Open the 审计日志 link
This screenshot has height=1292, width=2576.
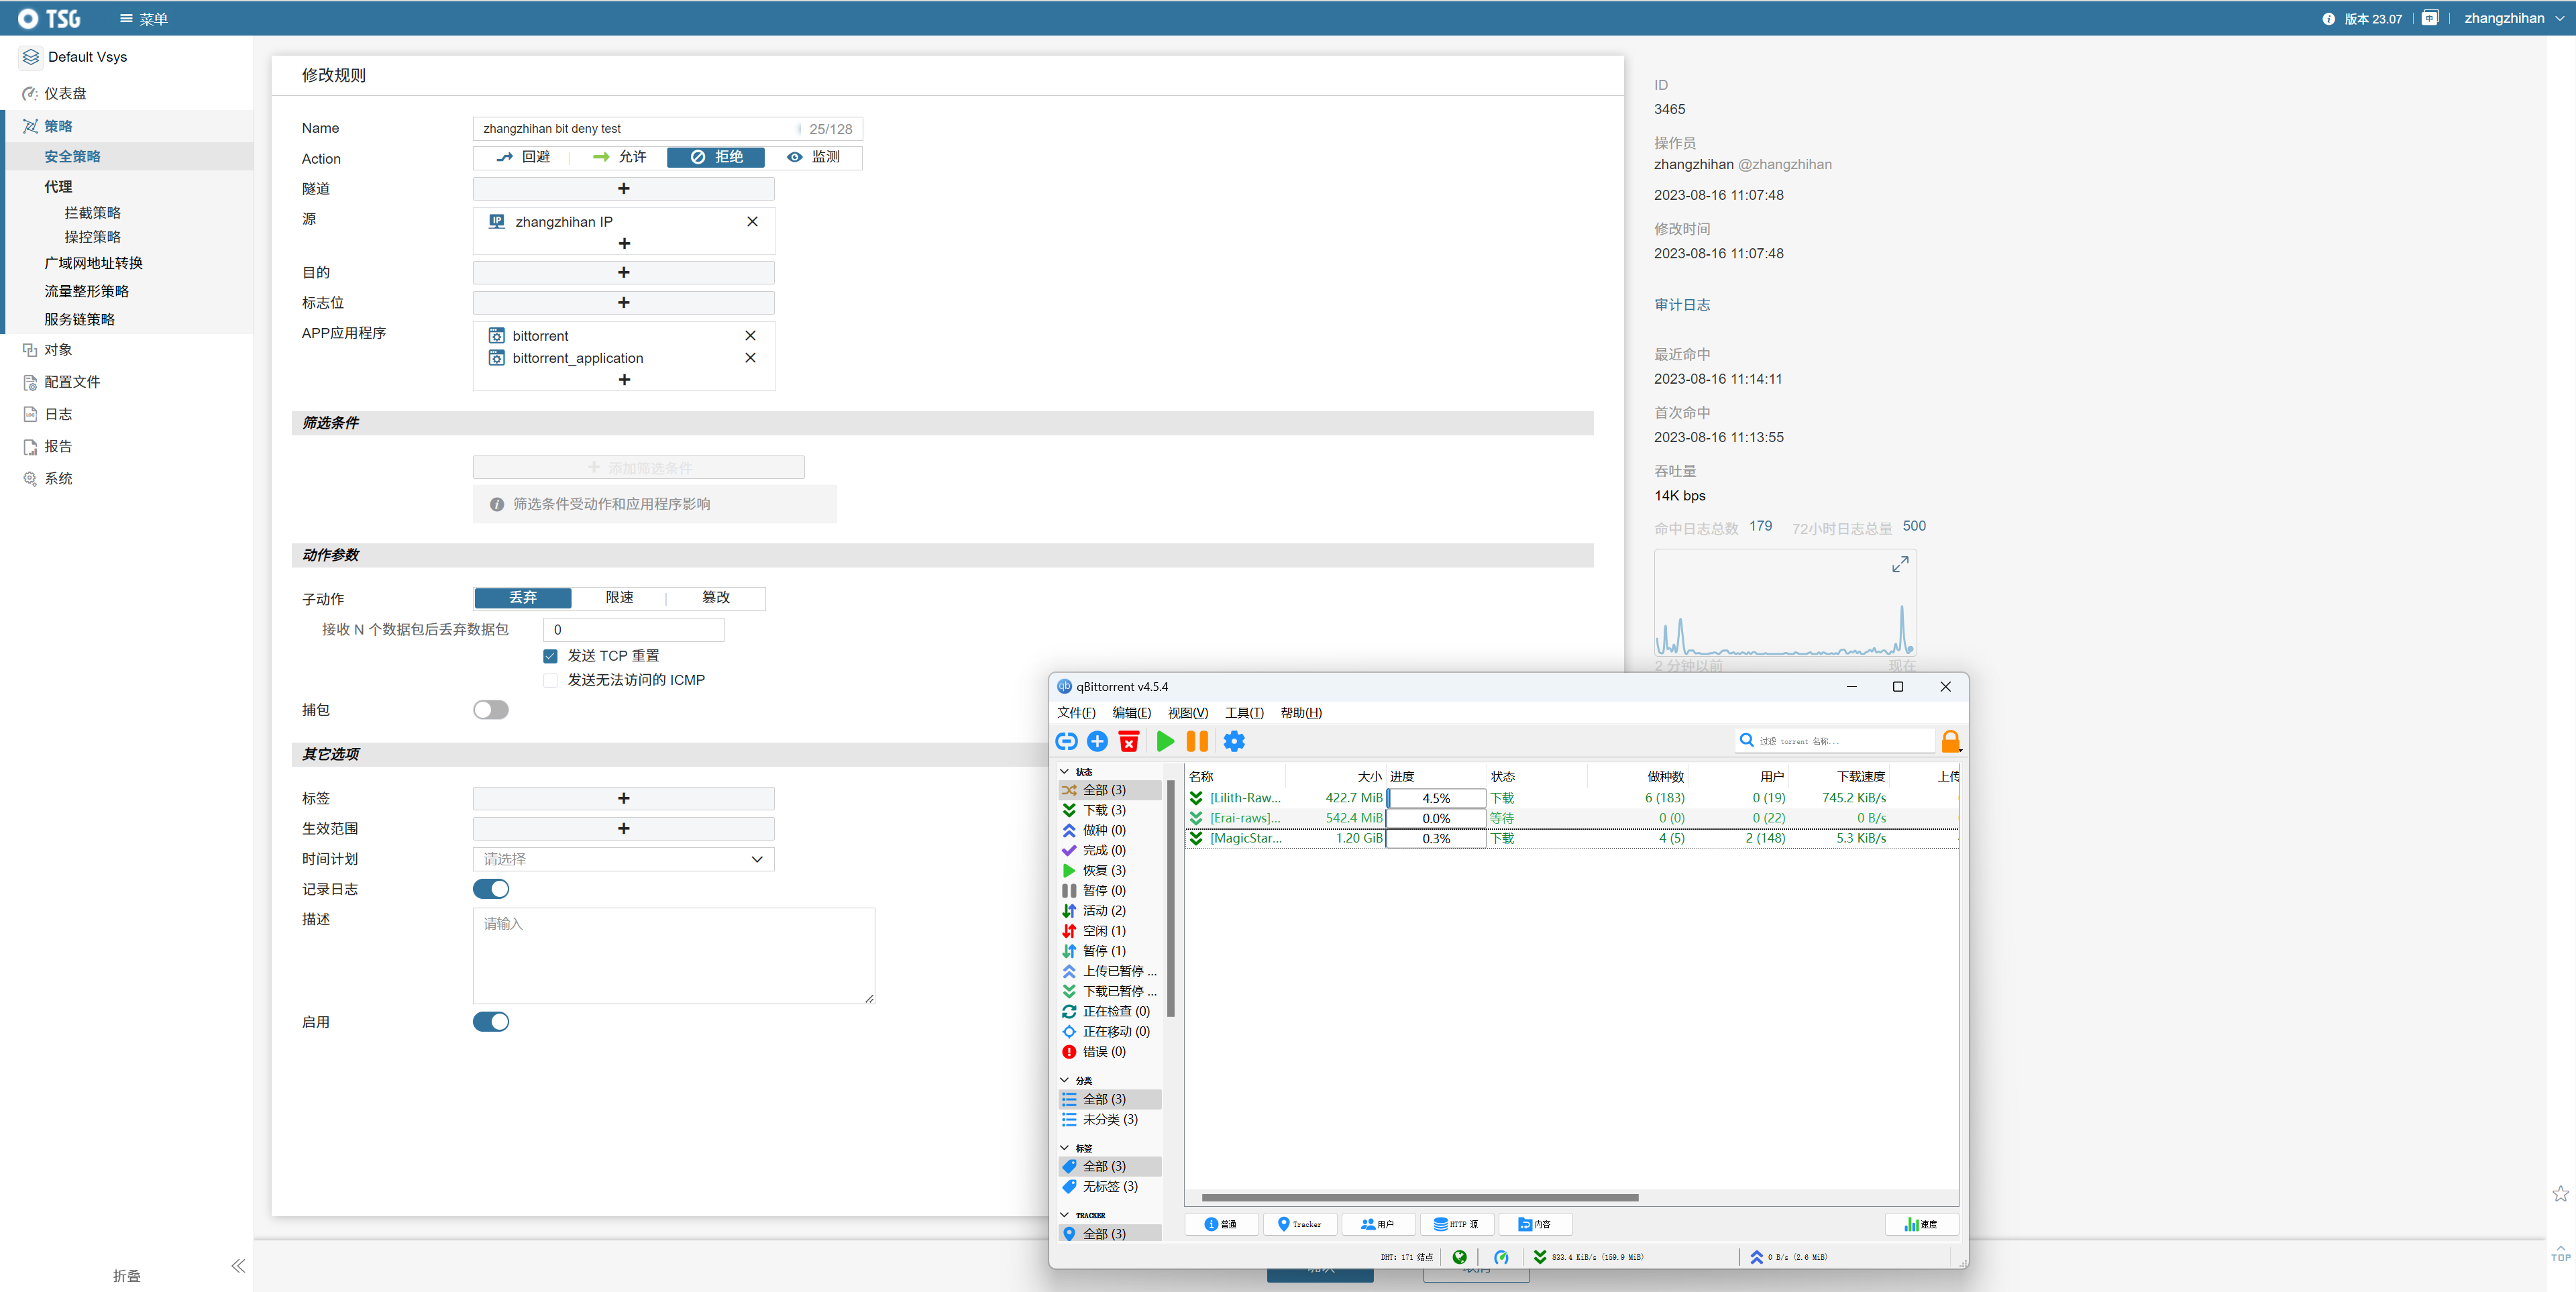[x=1682, y=305]
